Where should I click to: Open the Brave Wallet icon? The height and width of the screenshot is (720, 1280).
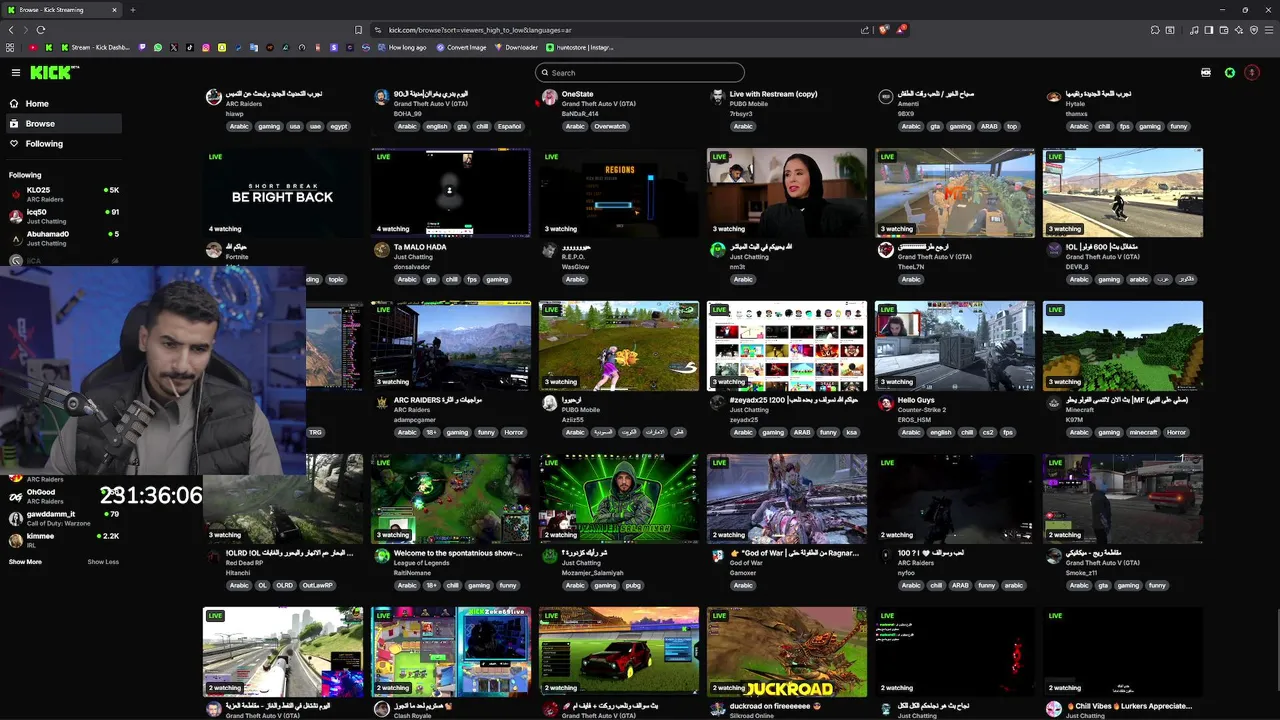pyautogui.click(x=1224, y=30)
